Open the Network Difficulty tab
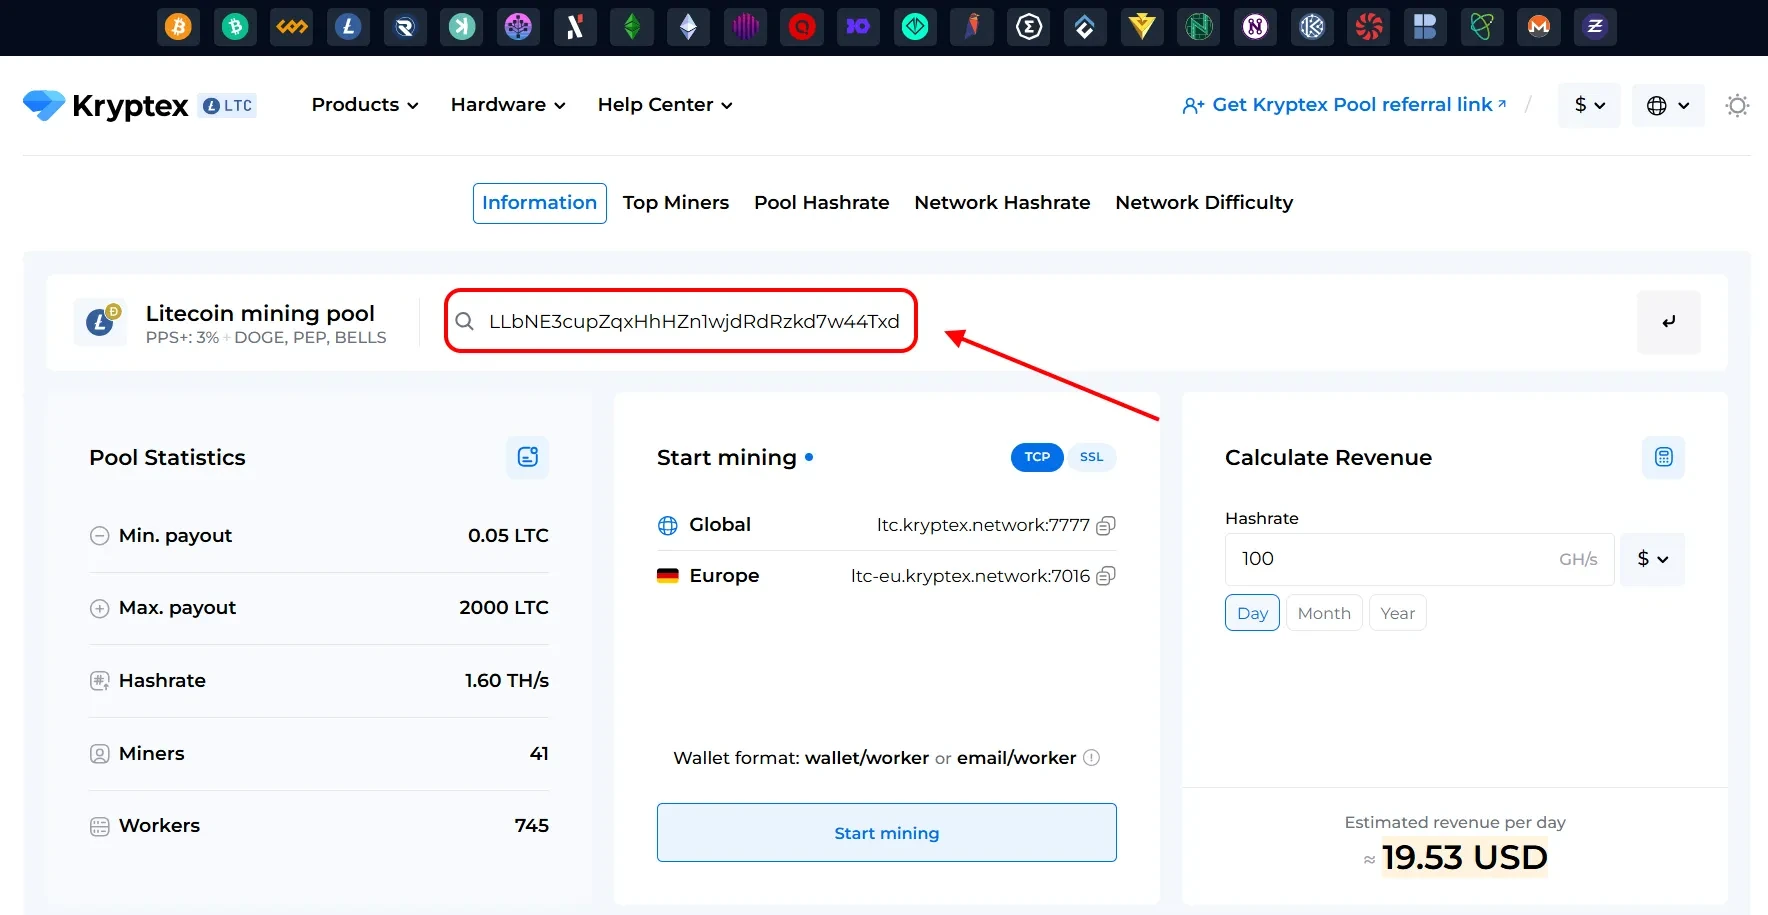This screenshot has height=915, width=1768. coord(1204,203)
